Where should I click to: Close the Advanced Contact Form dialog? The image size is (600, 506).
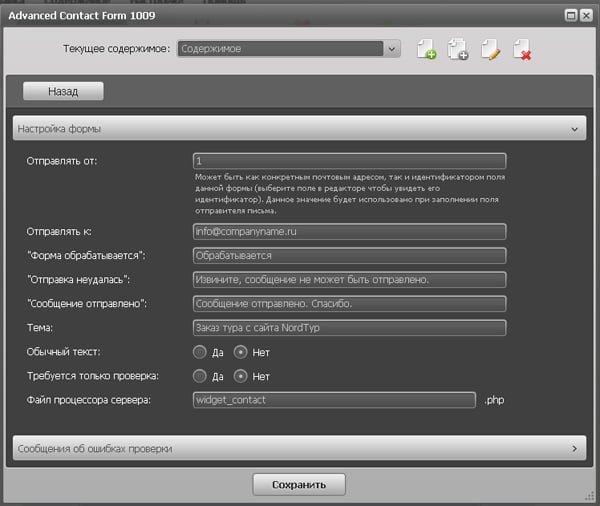(x=585, y=14)
